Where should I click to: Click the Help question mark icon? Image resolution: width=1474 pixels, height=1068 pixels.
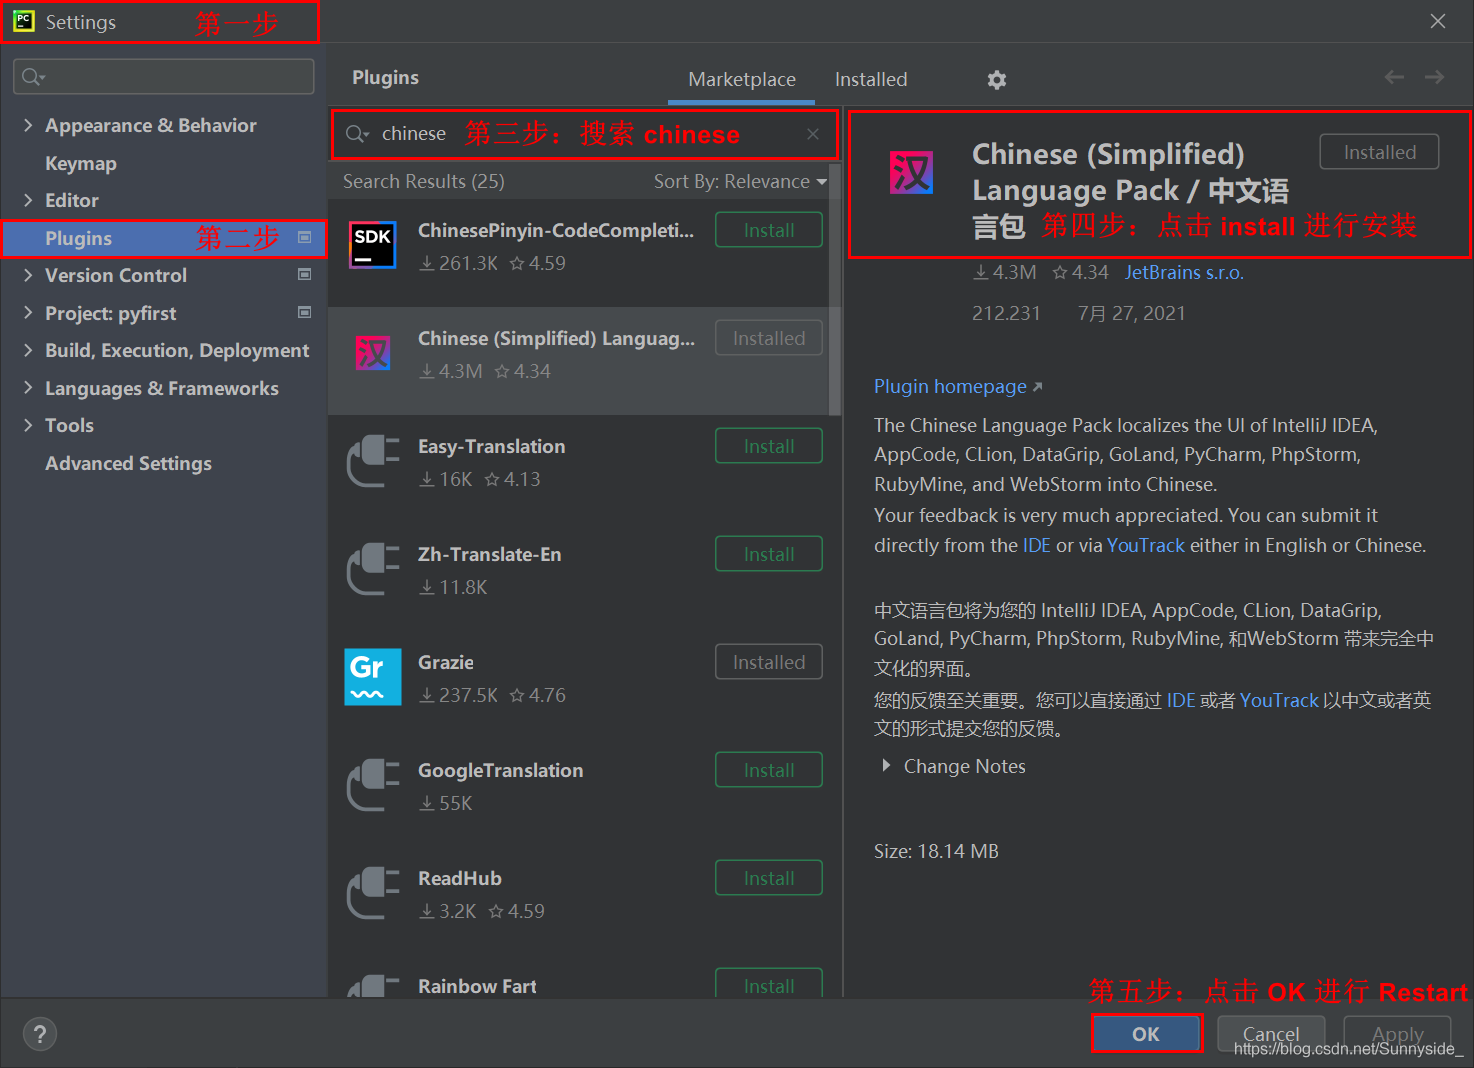pos(40,1033)
